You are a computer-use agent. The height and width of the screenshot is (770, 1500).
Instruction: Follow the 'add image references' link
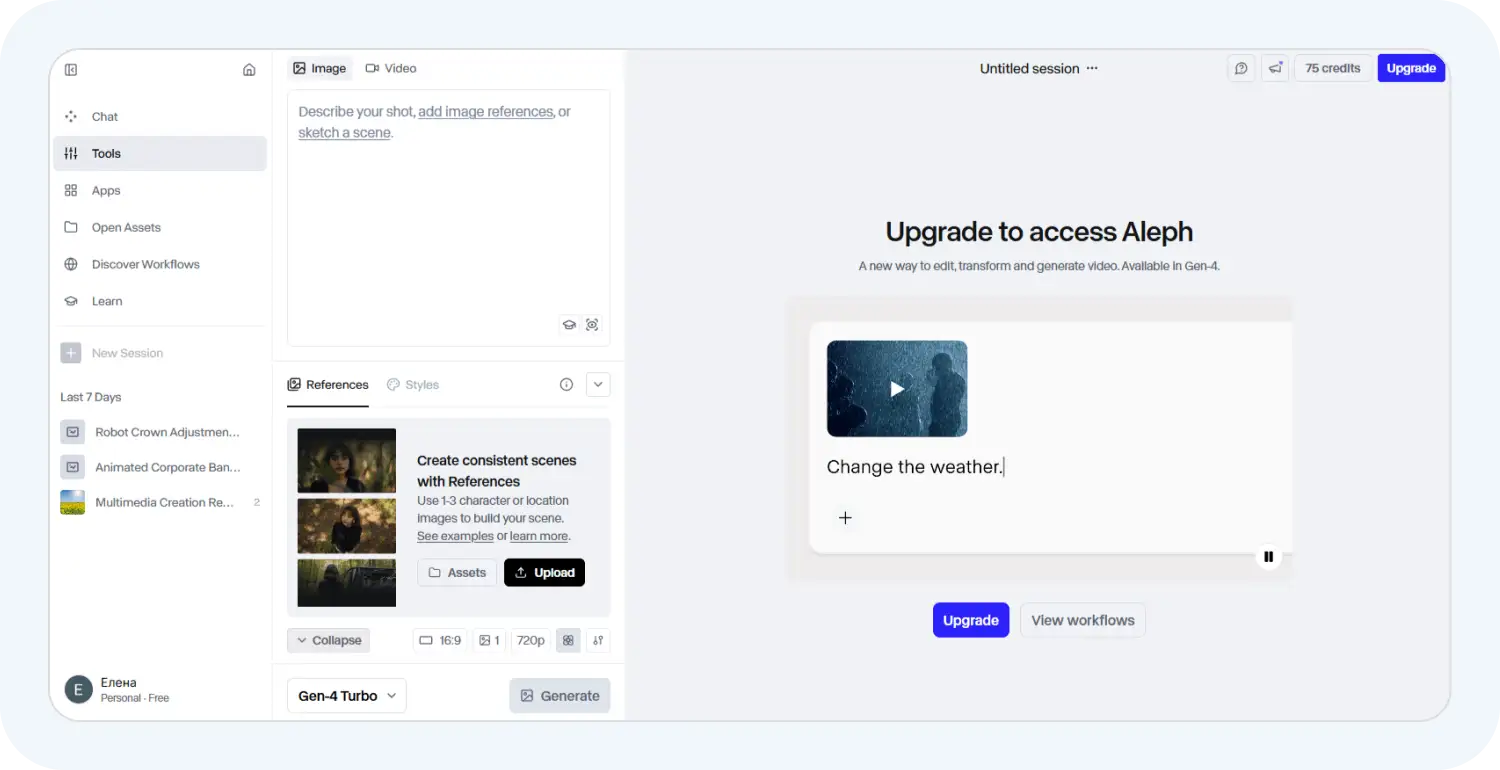coord(486,112)
